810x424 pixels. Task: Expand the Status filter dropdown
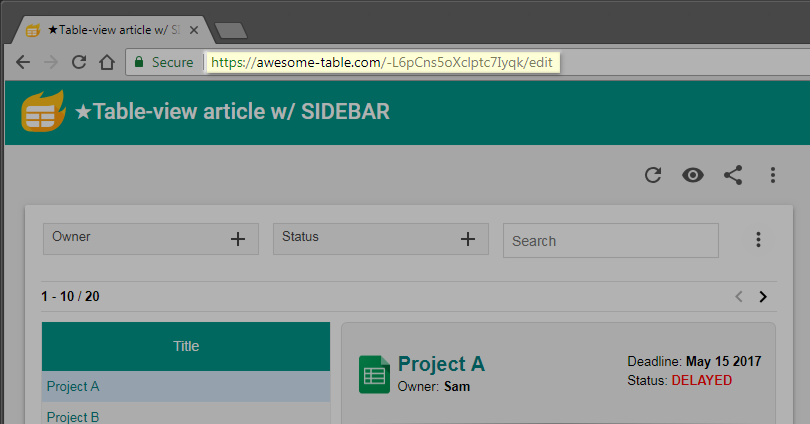coord(381,239)
